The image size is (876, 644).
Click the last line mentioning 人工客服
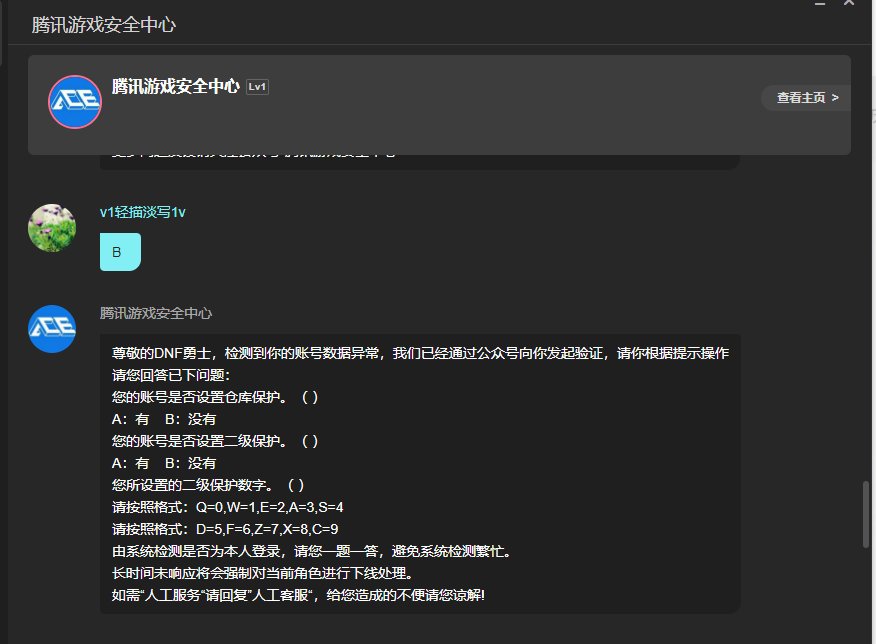(x=298, y=595)
